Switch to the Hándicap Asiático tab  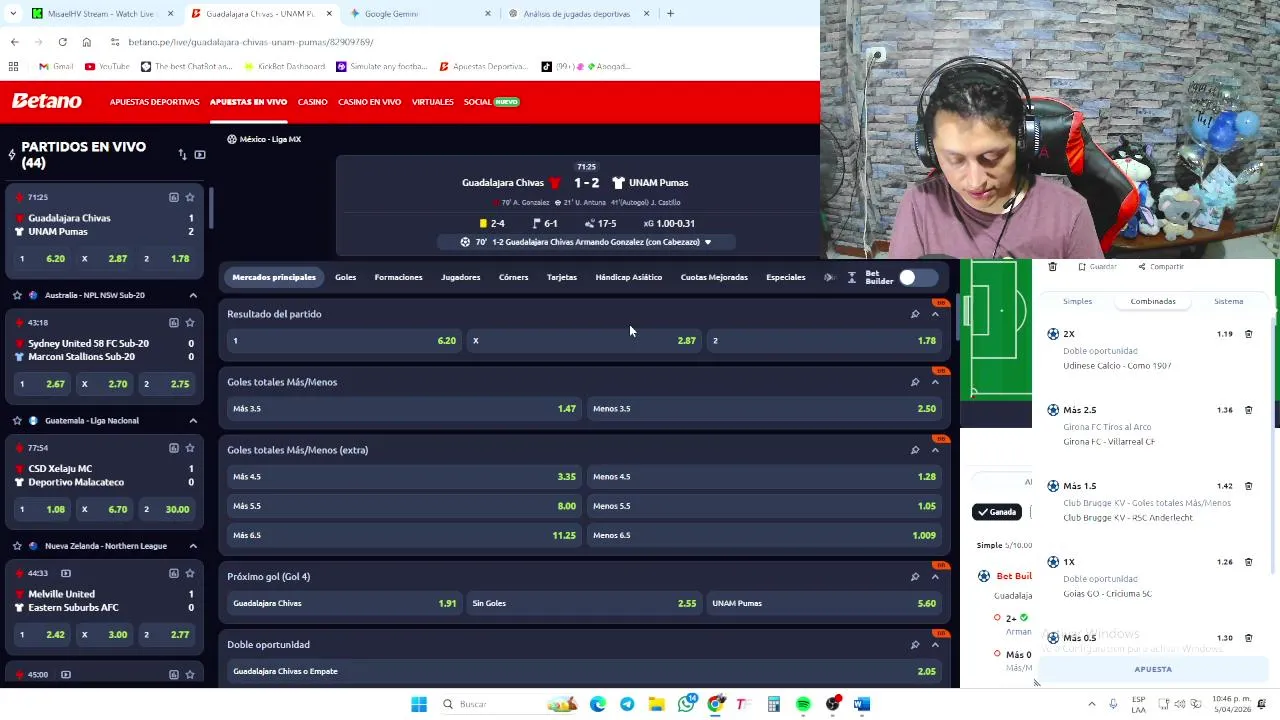click(628, 277)
